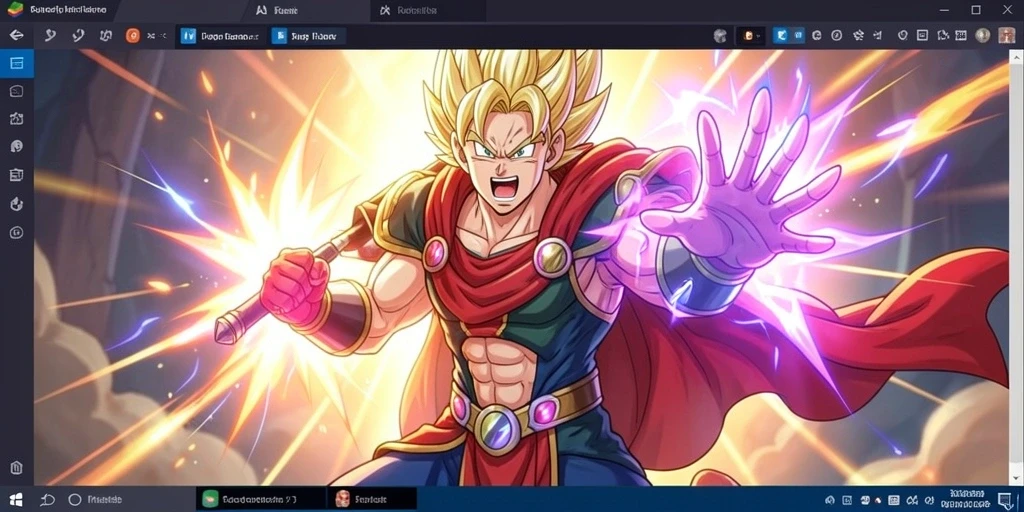Click the fourth icon in the left sidebar
Viewport: 1024px width, 512px height.
(17, 146)
